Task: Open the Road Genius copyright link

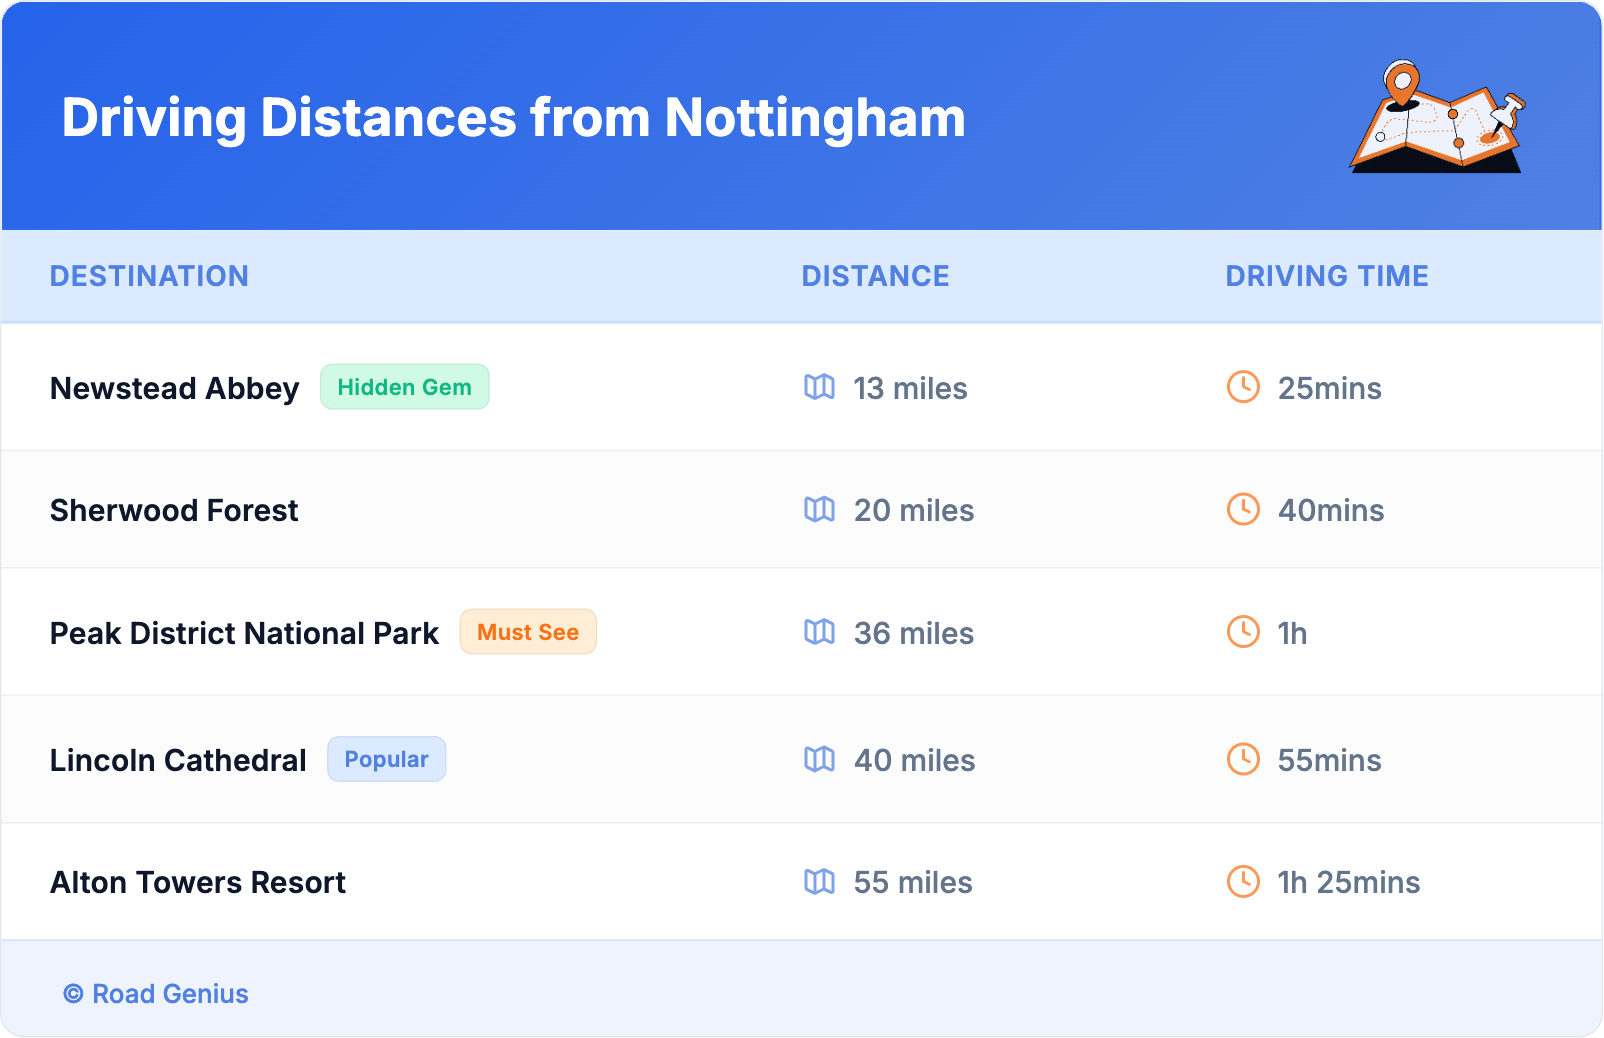Action: tap(157, 994)
